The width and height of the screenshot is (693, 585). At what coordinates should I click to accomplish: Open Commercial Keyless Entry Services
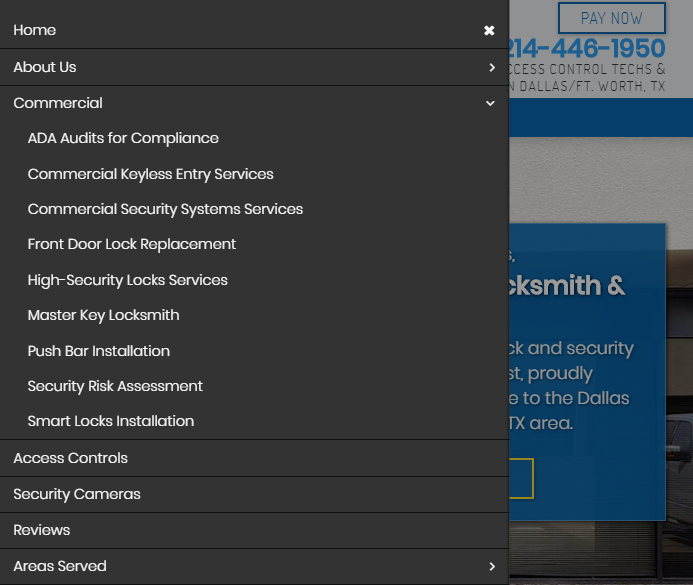click(x=150, y=174)
